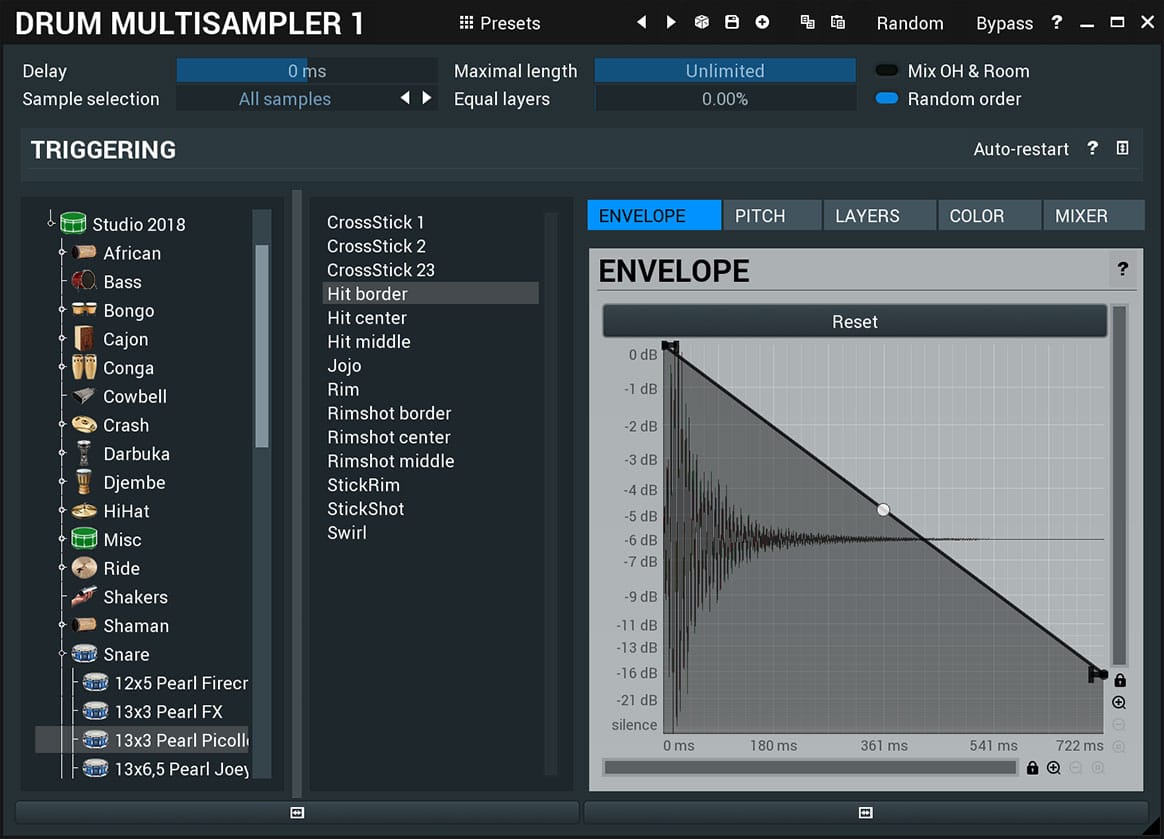Click the Random button in the header
Screen dimensions: 1164x839
click(909, 23)
